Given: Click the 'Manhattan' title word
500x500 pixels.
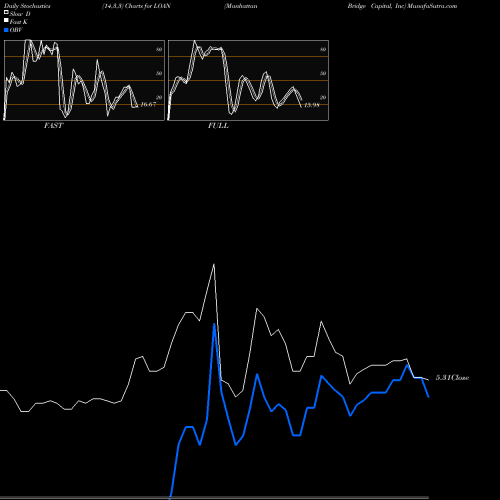Looking at the screenshot, I should [241, 6].
